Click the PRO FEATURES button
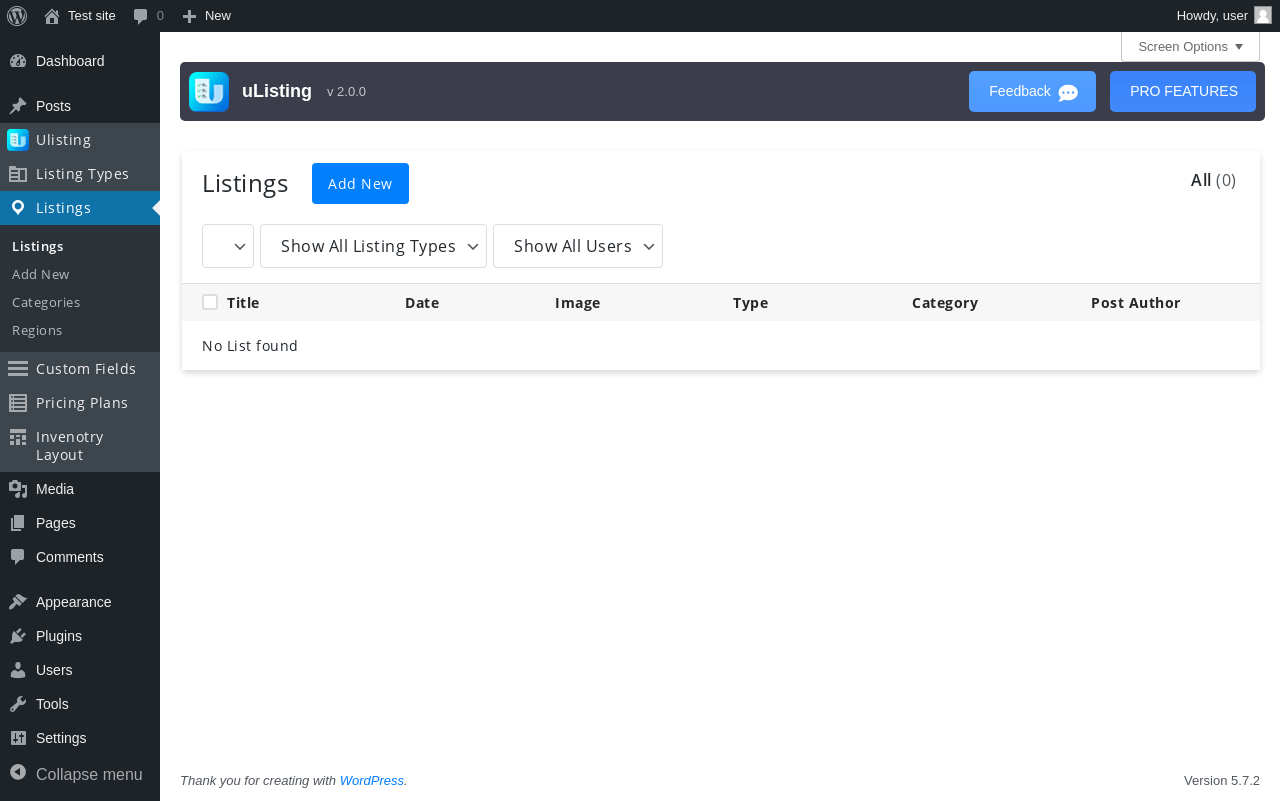Screen dimensions: 1280x801 point(1183,92)
